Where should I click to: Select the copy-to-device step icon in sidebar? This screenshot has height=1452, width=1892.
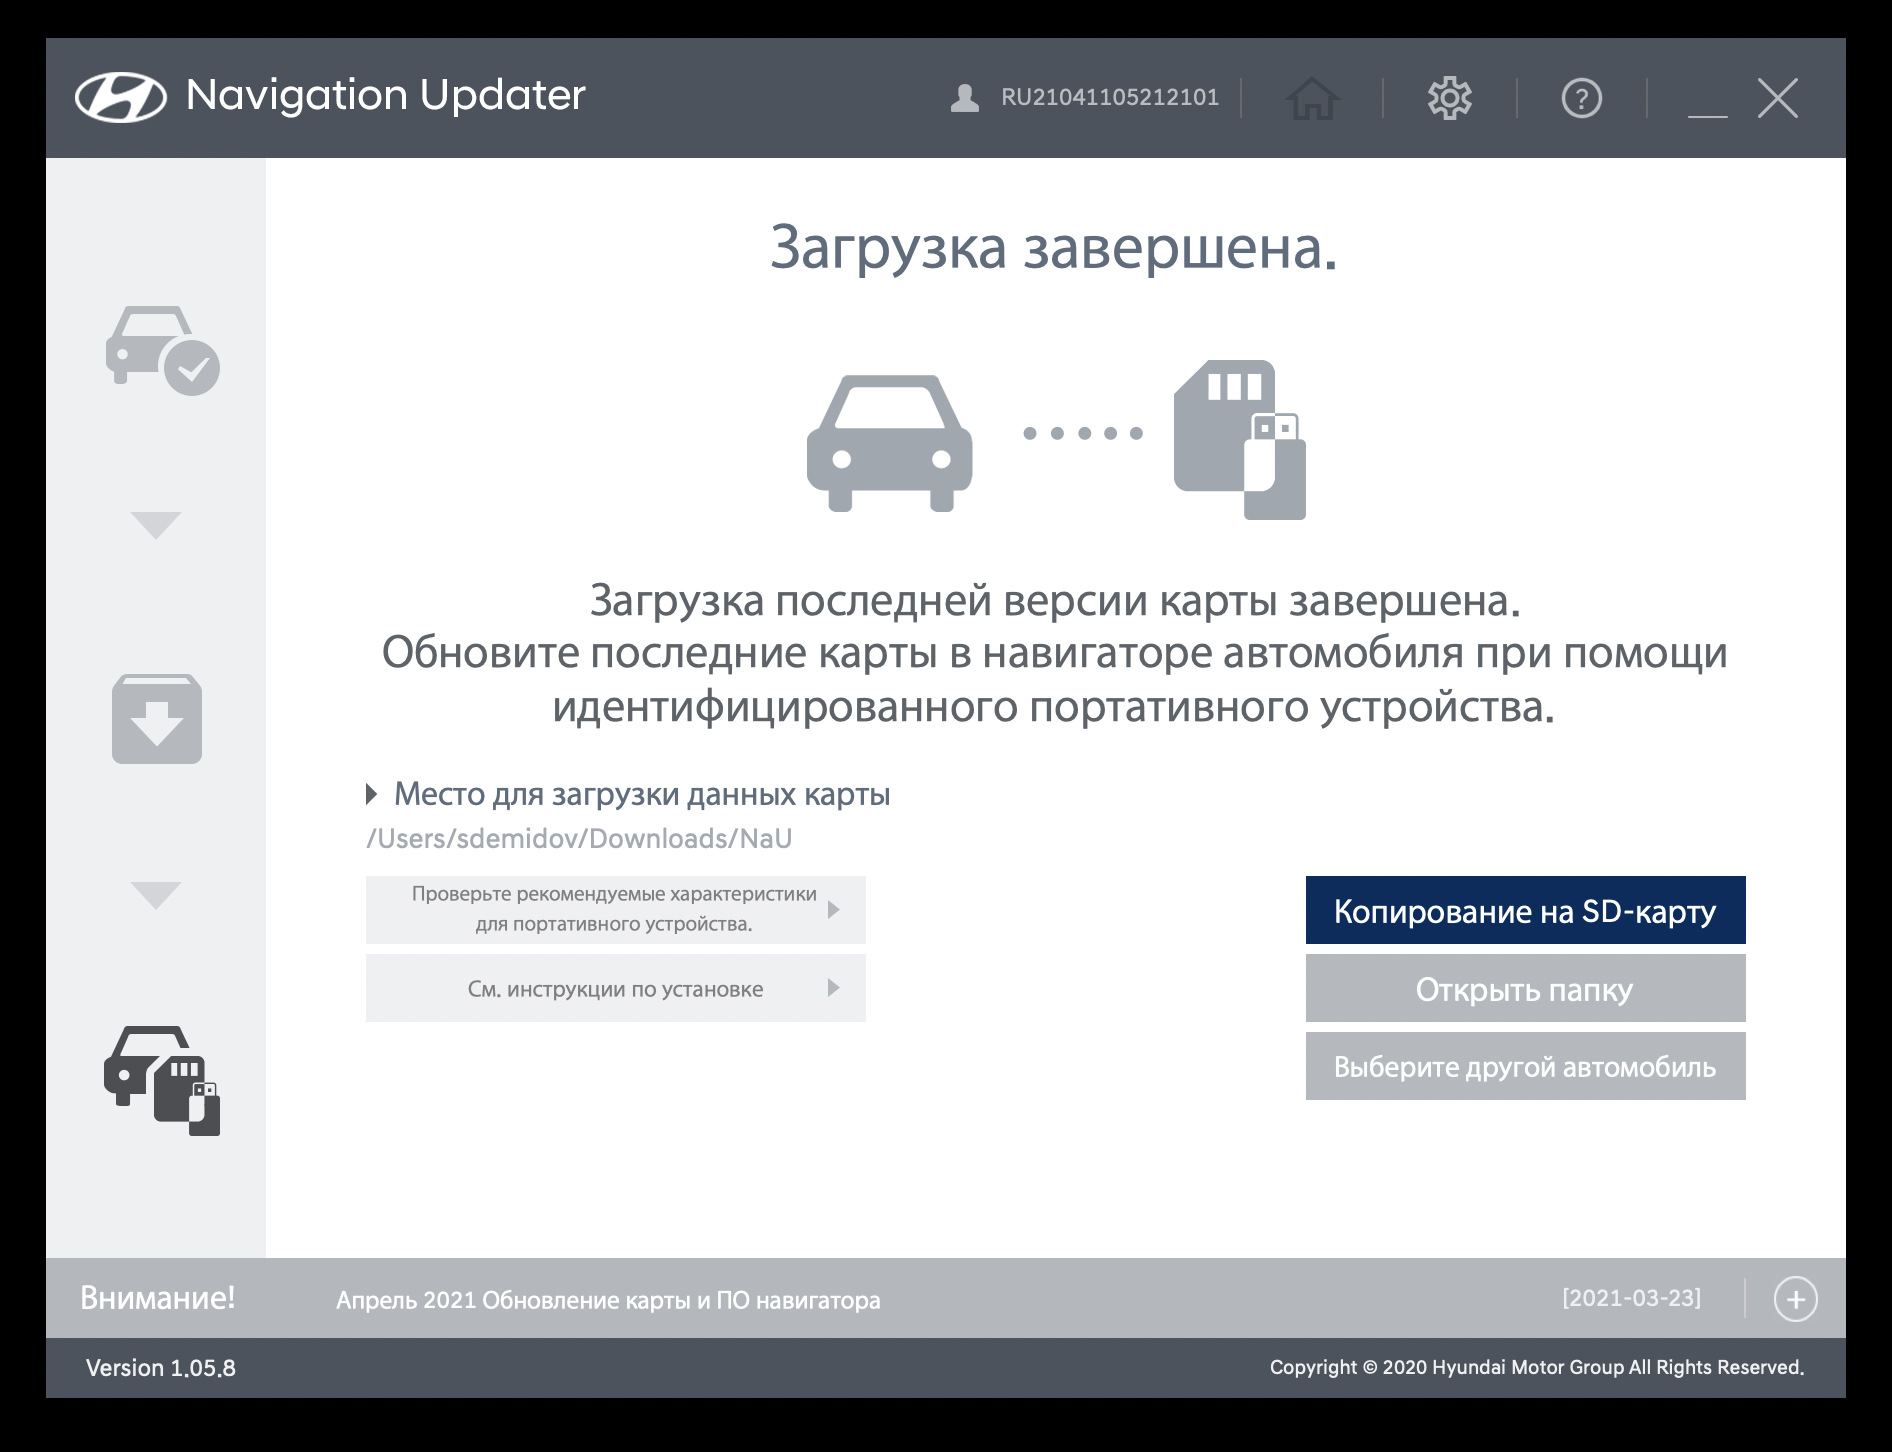[162, 1080]
